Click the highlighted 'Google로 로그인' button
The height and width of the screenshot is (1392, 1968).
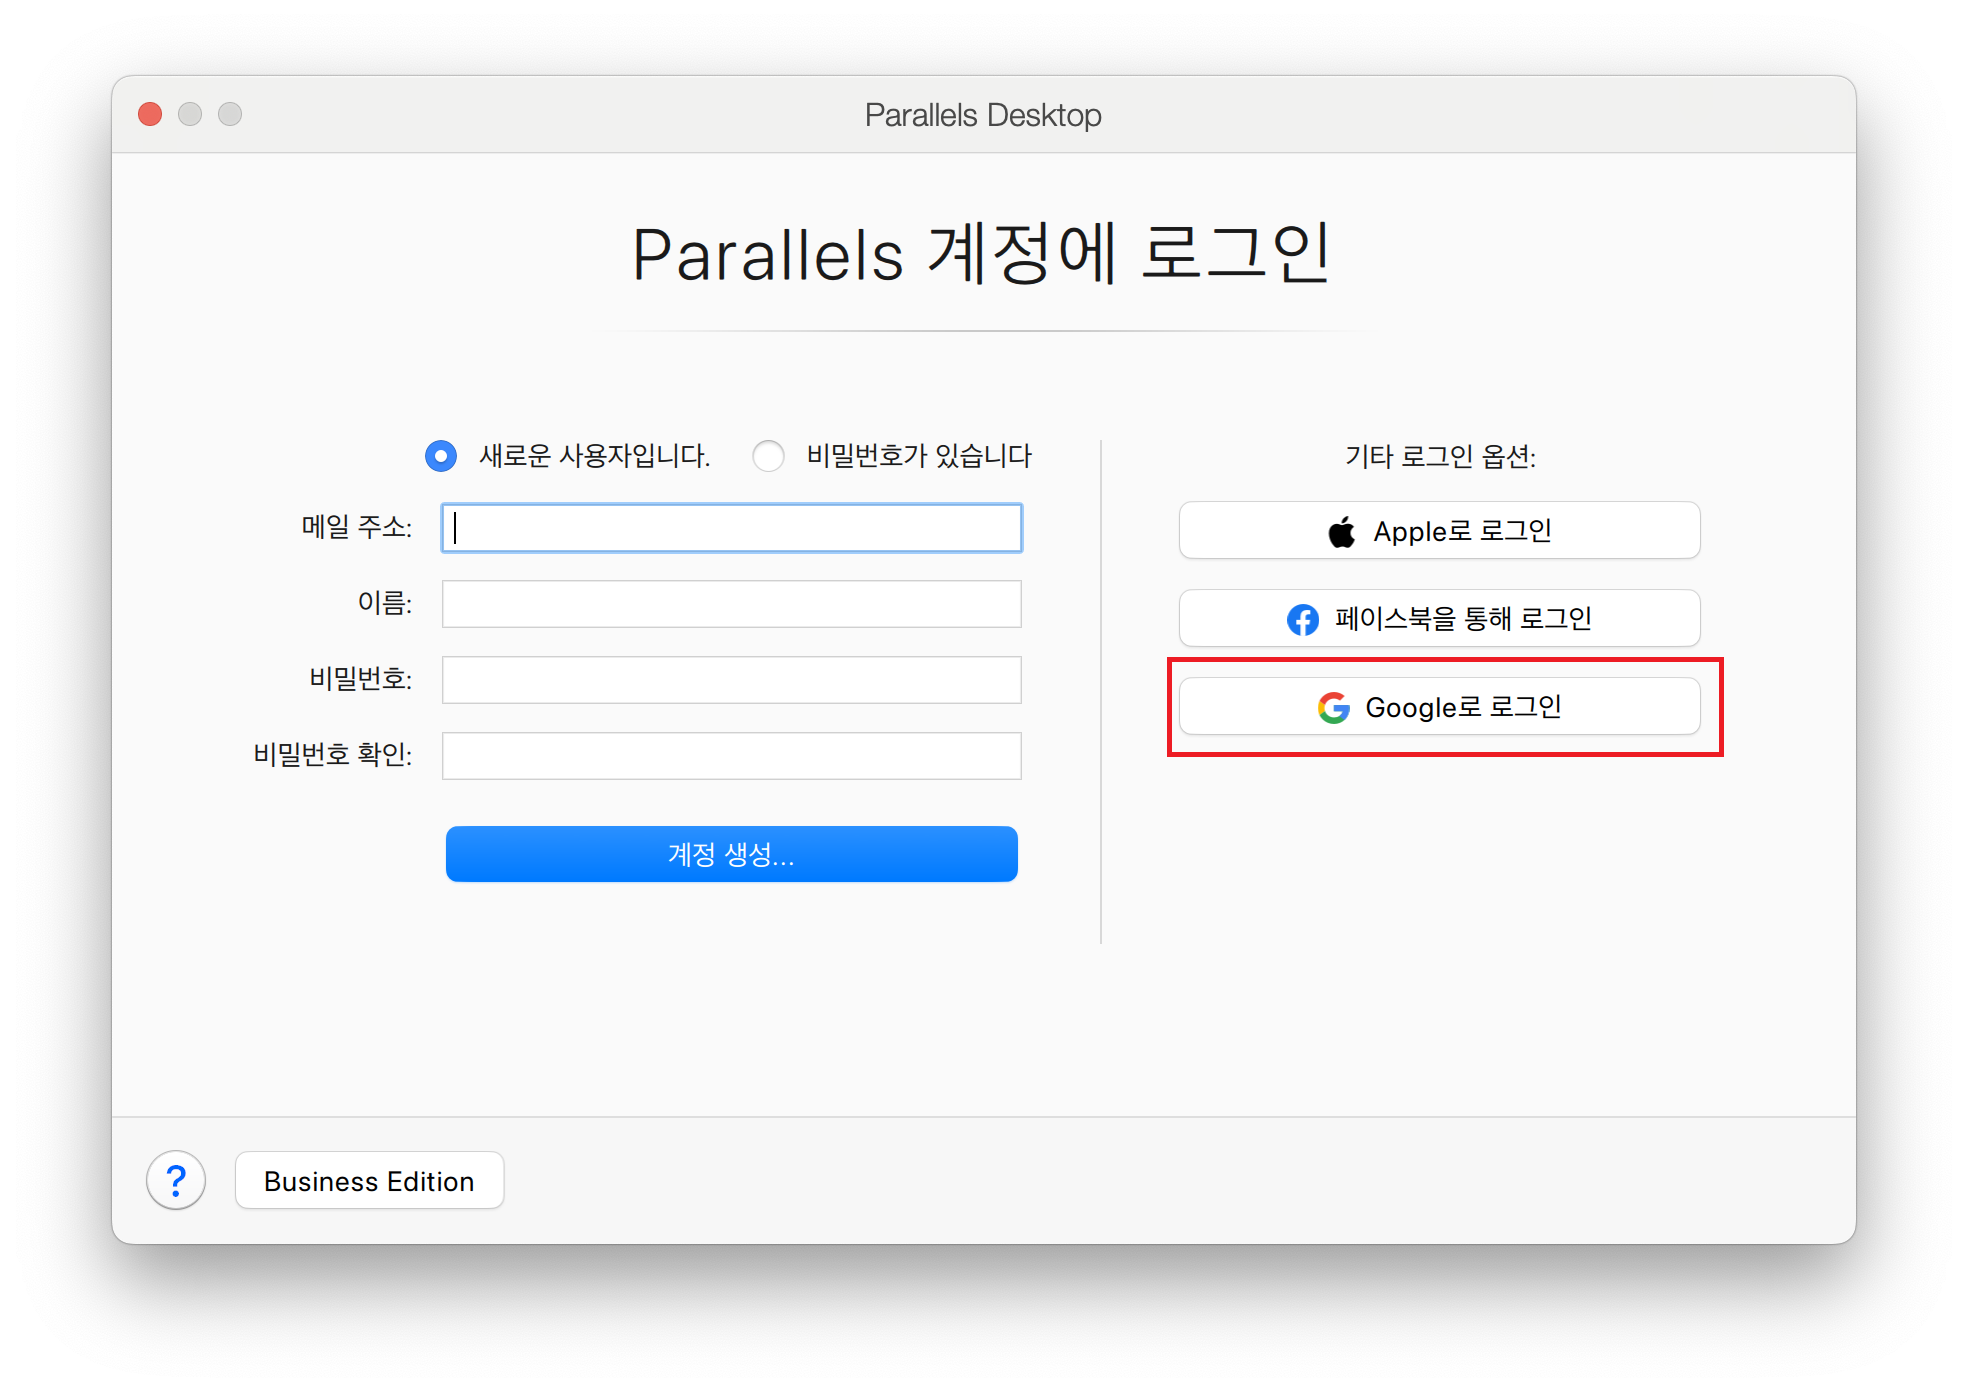tap(1439, 707)
